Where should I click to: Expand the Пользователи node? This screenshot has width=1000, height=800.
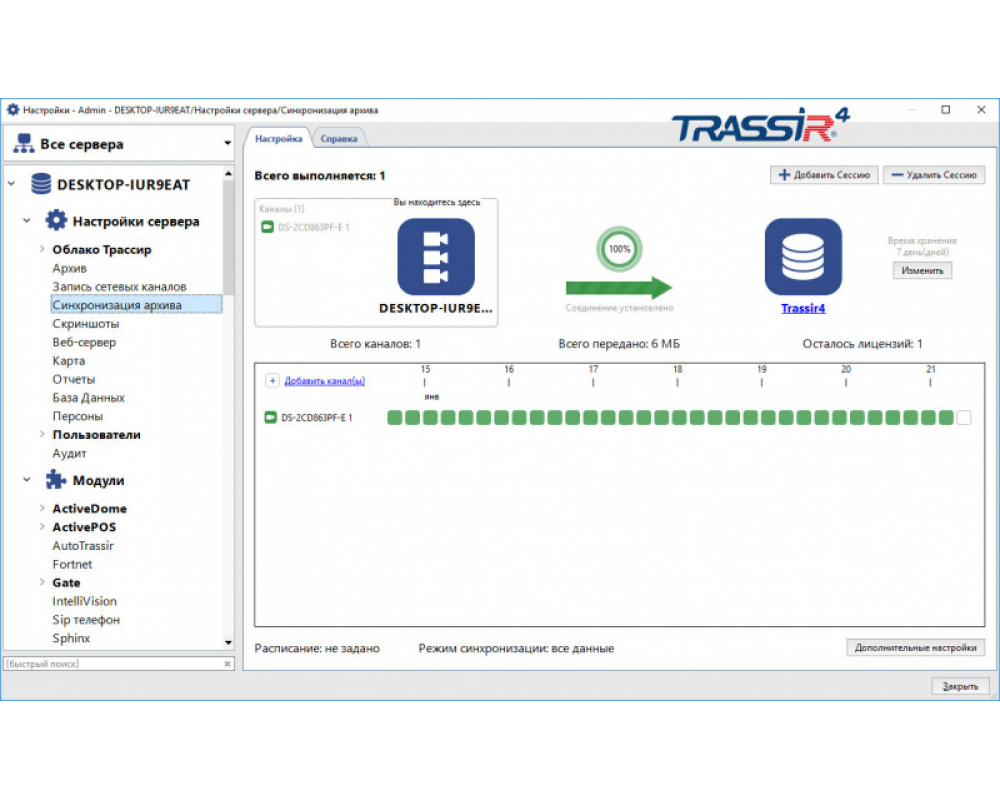pos(42,434)
